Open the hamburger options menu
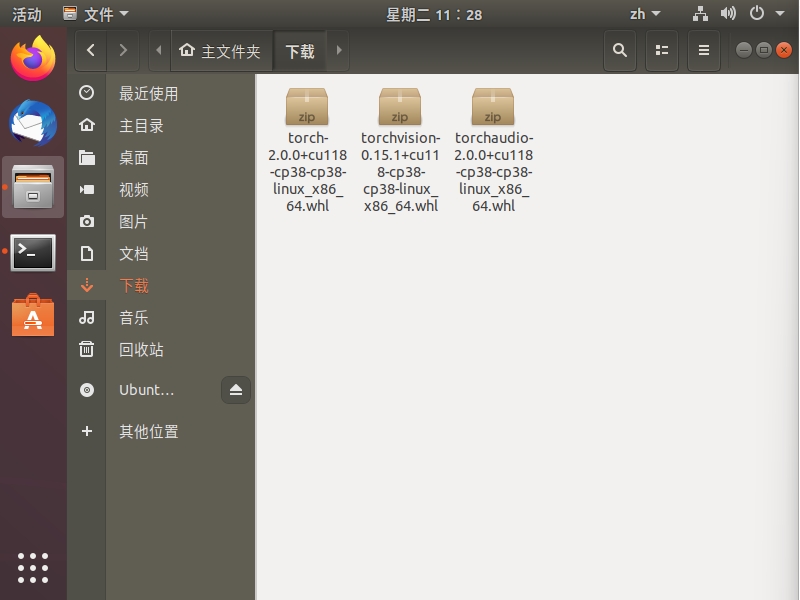 tap(703, 50)
